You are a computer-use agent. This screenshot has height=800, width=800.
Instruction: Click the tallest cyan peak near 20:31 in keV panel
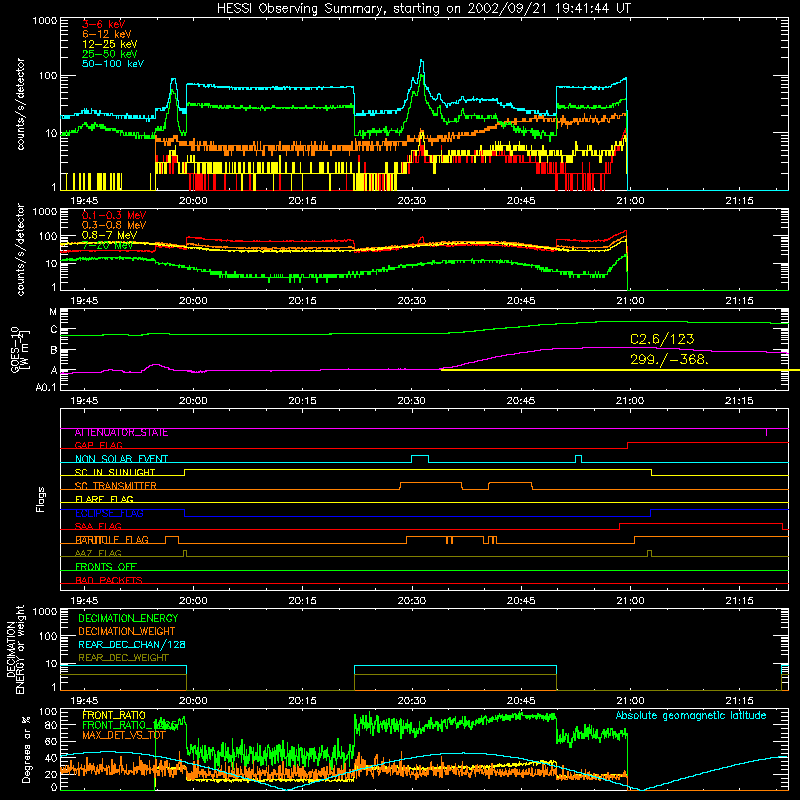pos(421,62)
